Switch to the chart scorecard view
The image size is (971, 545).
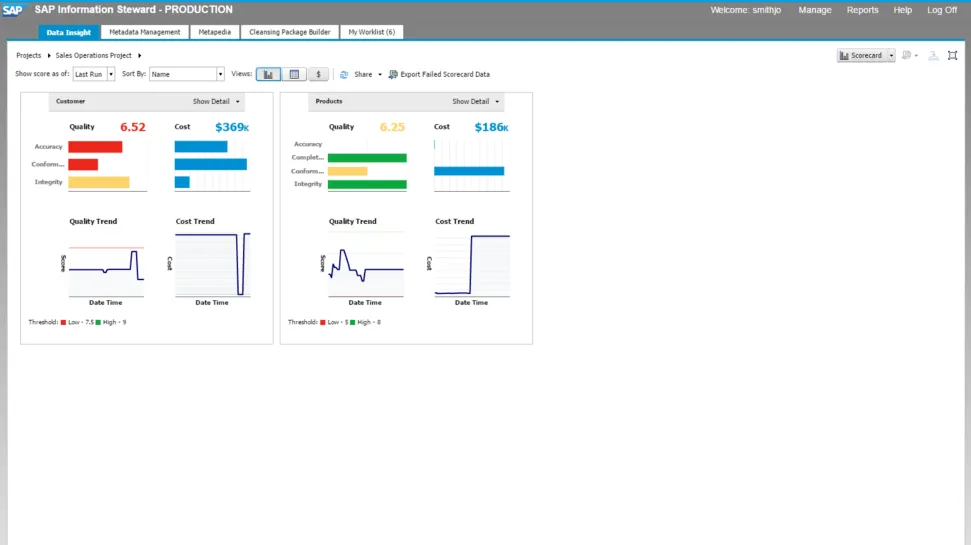268,74
